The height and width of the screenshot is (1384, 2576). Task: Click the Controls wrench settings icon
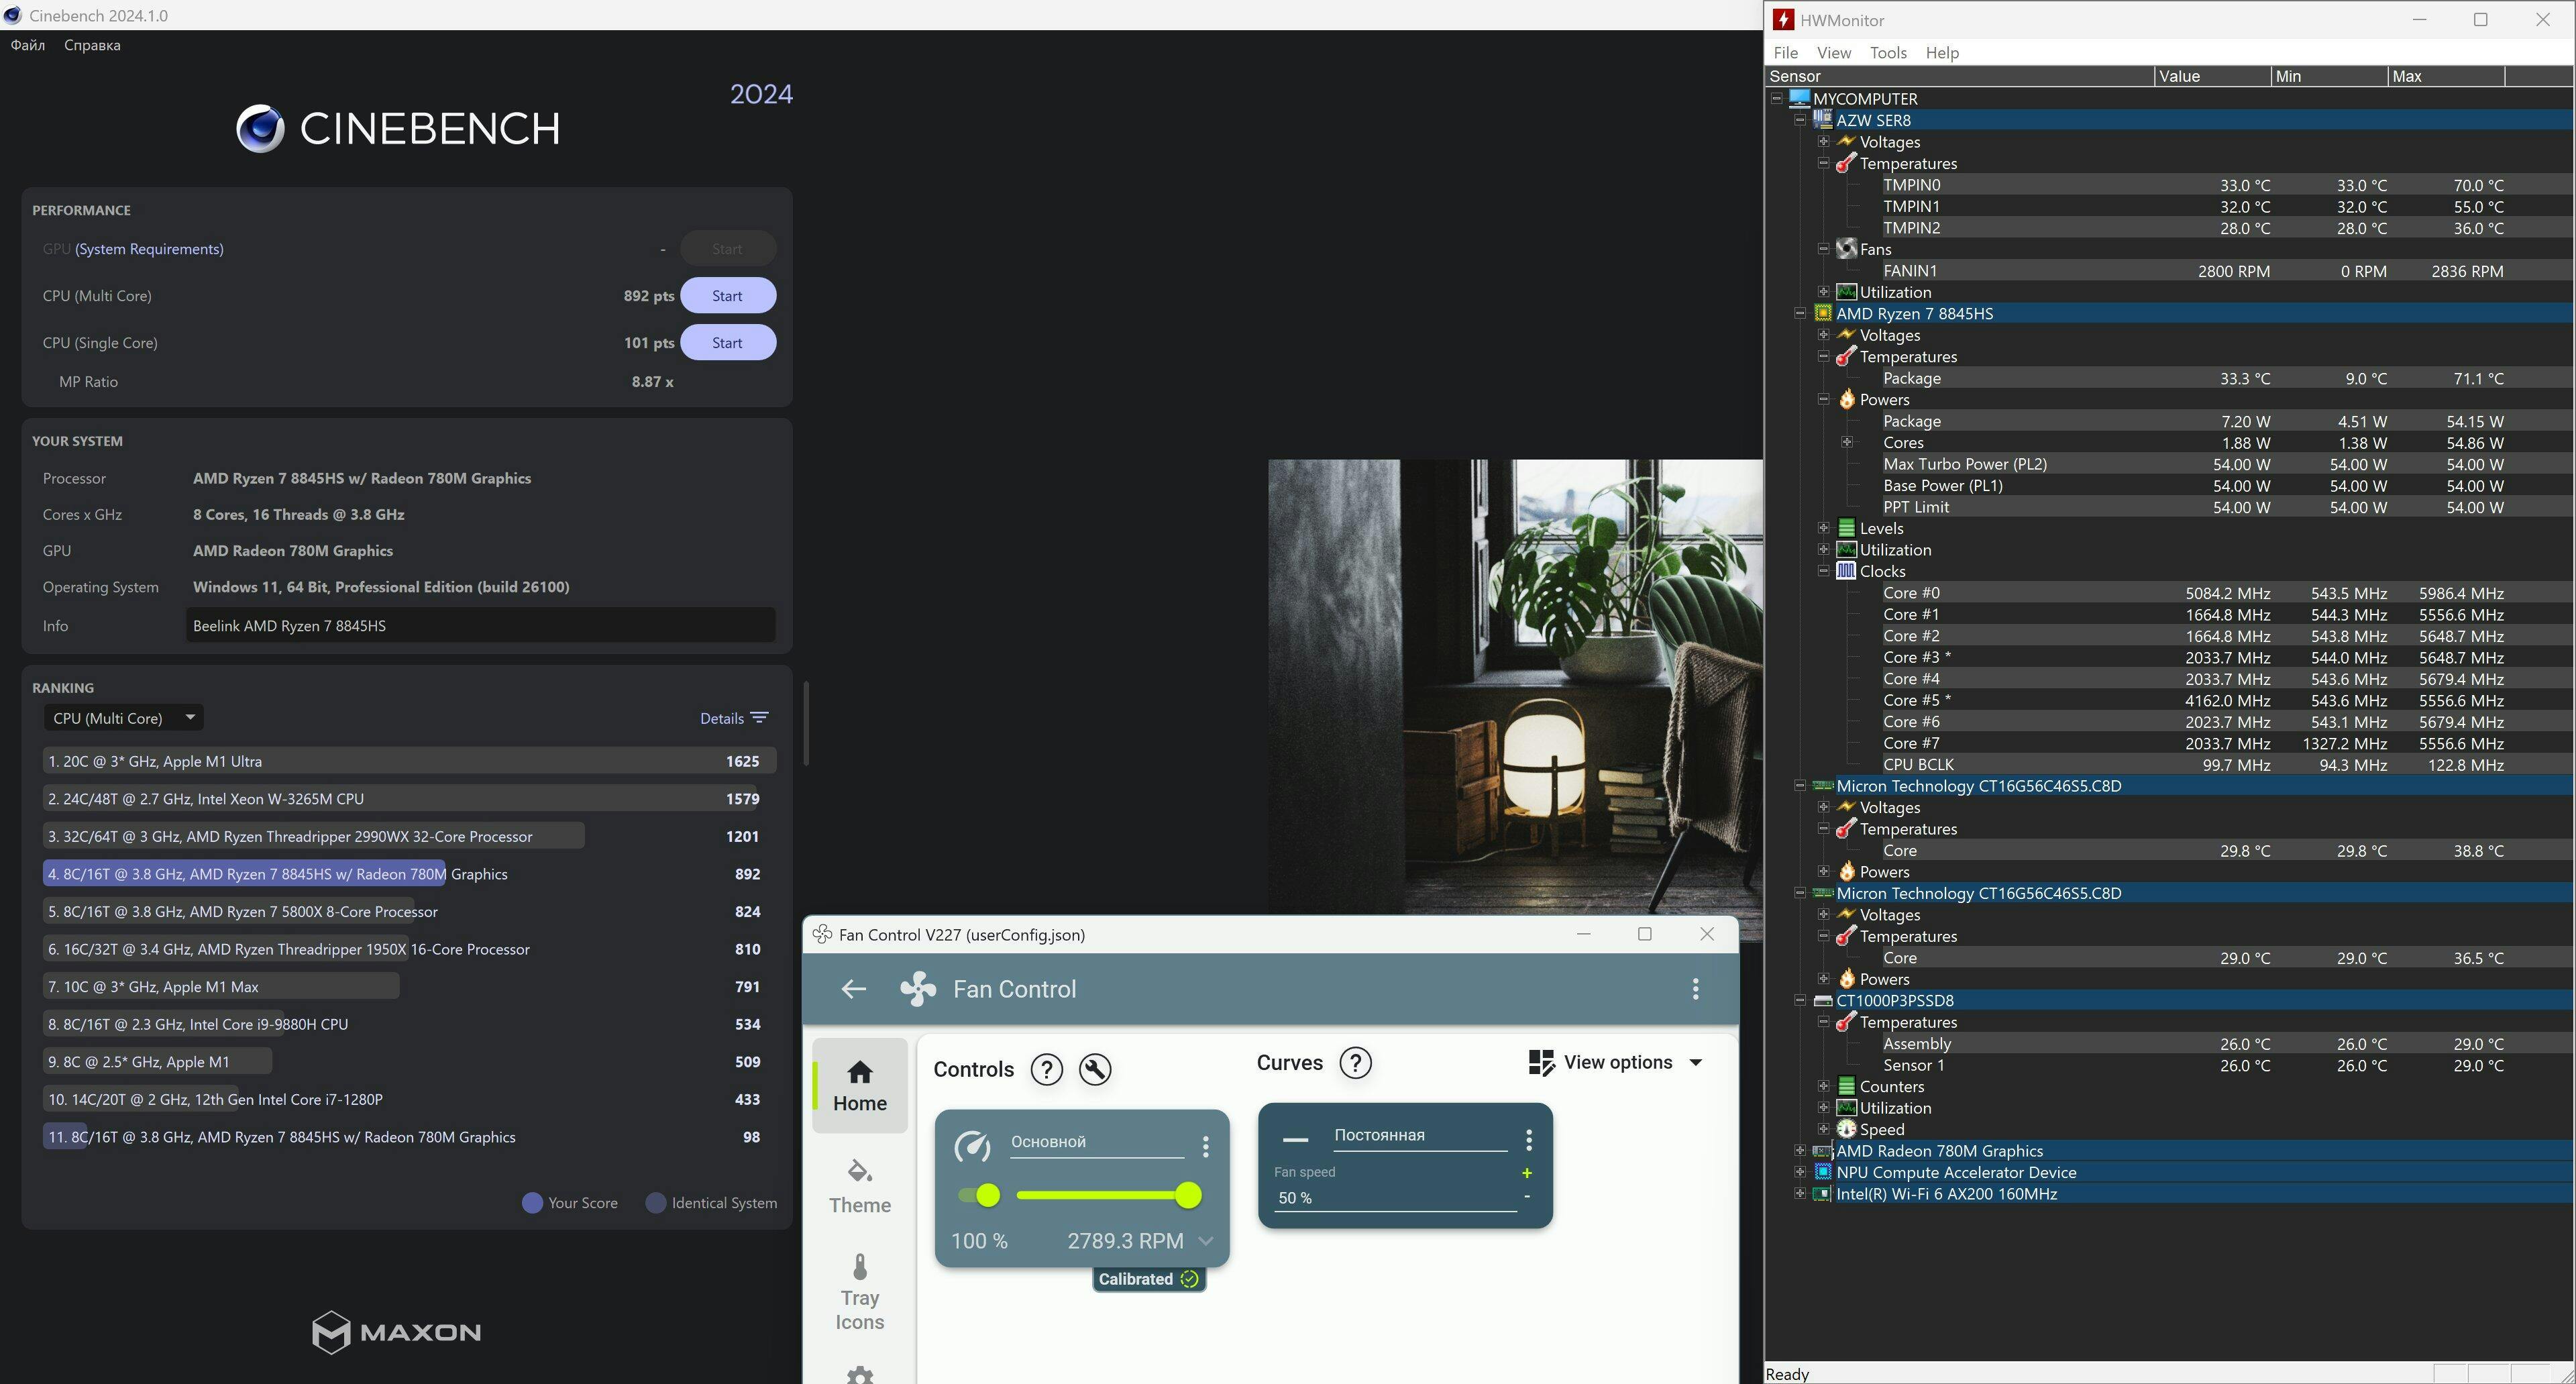click(1095, 1070)
